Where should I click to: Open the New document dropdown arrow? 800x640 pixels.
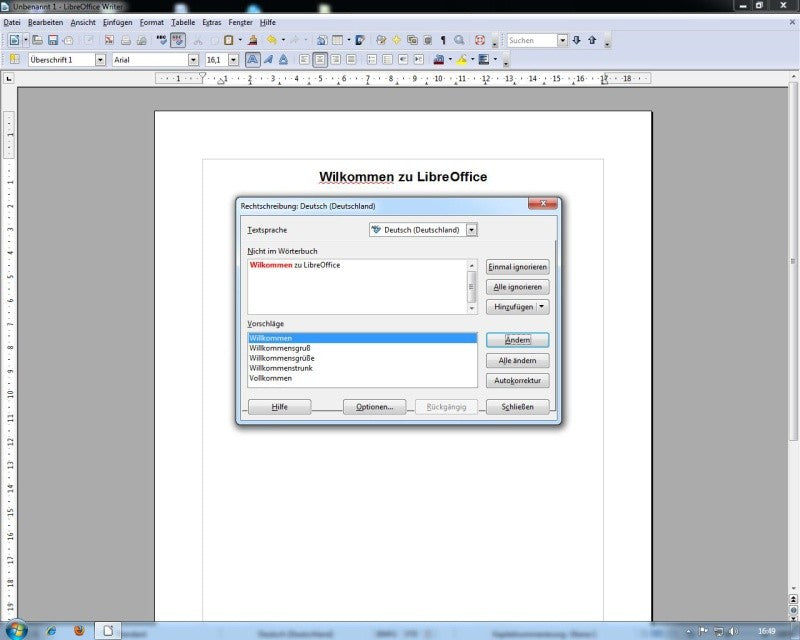26,40
